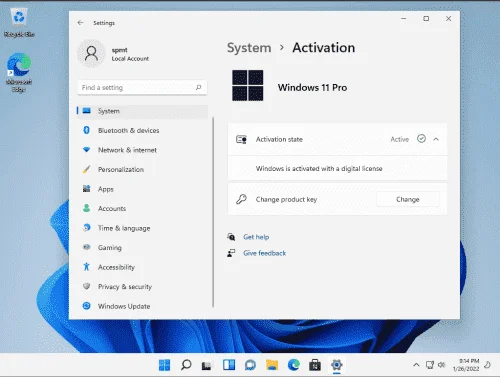Select the Recycle Bin desktop icon
This screenshot has width=500, height=377.
click(x=19, y=23)
